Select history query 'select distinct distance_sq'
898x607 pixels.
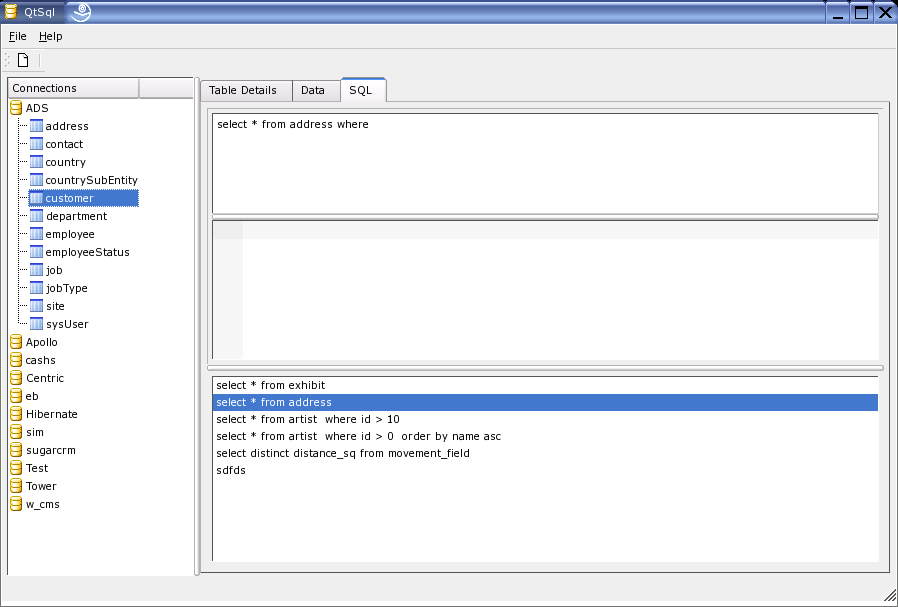[545, 454]
